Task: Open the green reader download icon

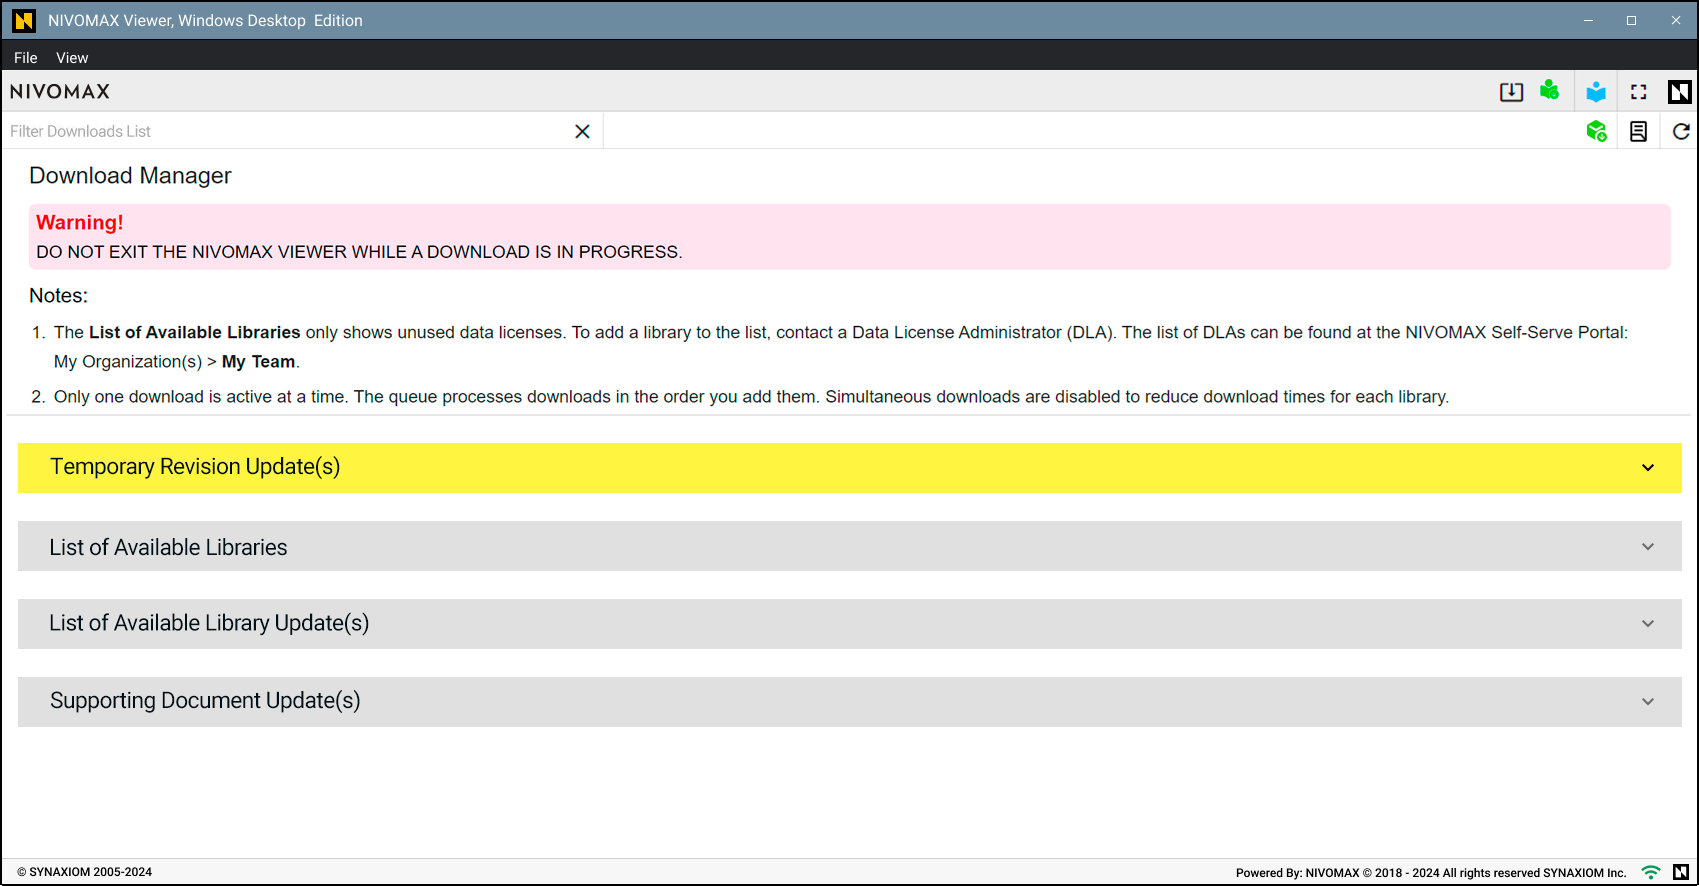Action: [x=1550, y=91]
